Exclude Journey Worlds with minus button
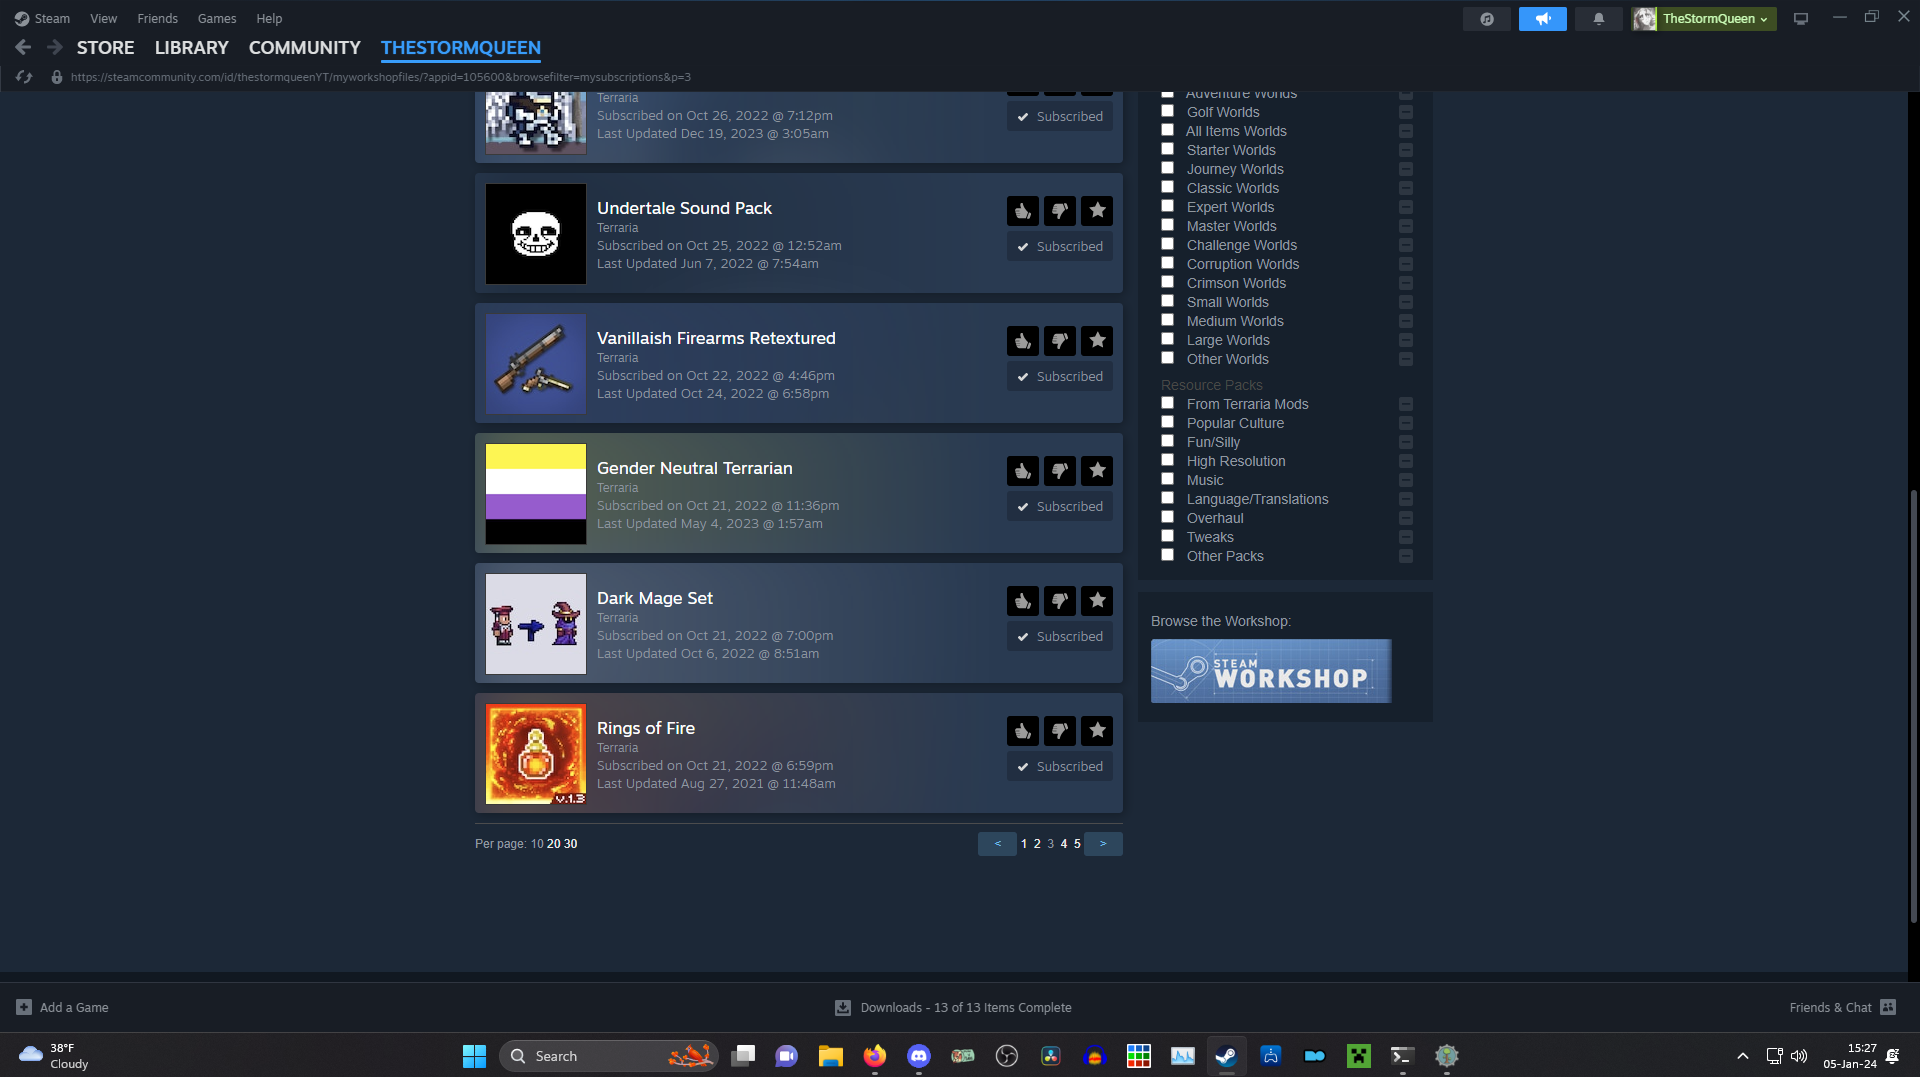Viewport: 1920px width, 1077px height. [x=1406, y=169]
